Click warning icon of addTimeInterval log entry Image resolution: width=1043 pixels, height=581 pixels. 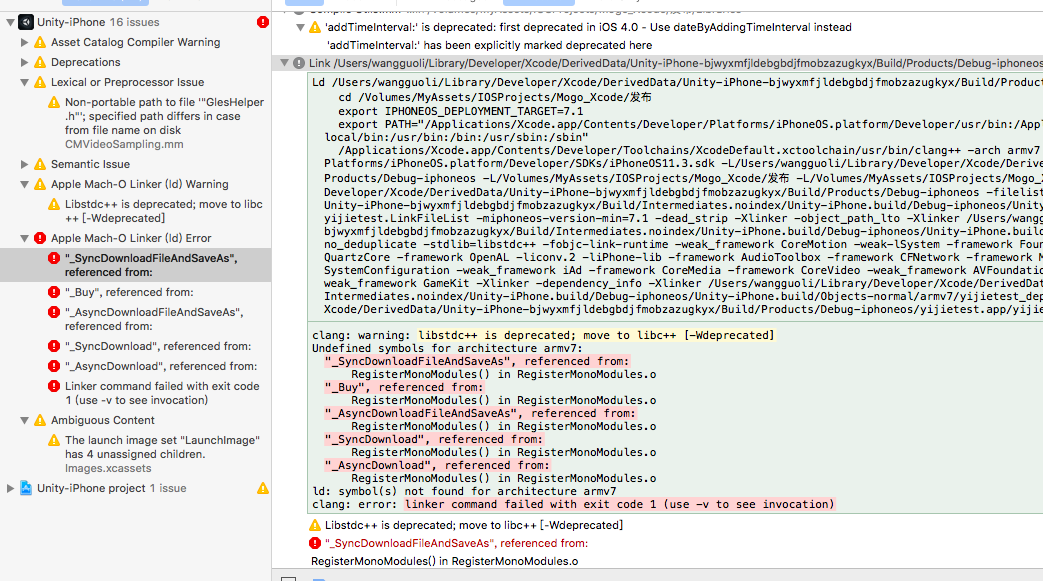pyautogui.click(x=315, y=27)
